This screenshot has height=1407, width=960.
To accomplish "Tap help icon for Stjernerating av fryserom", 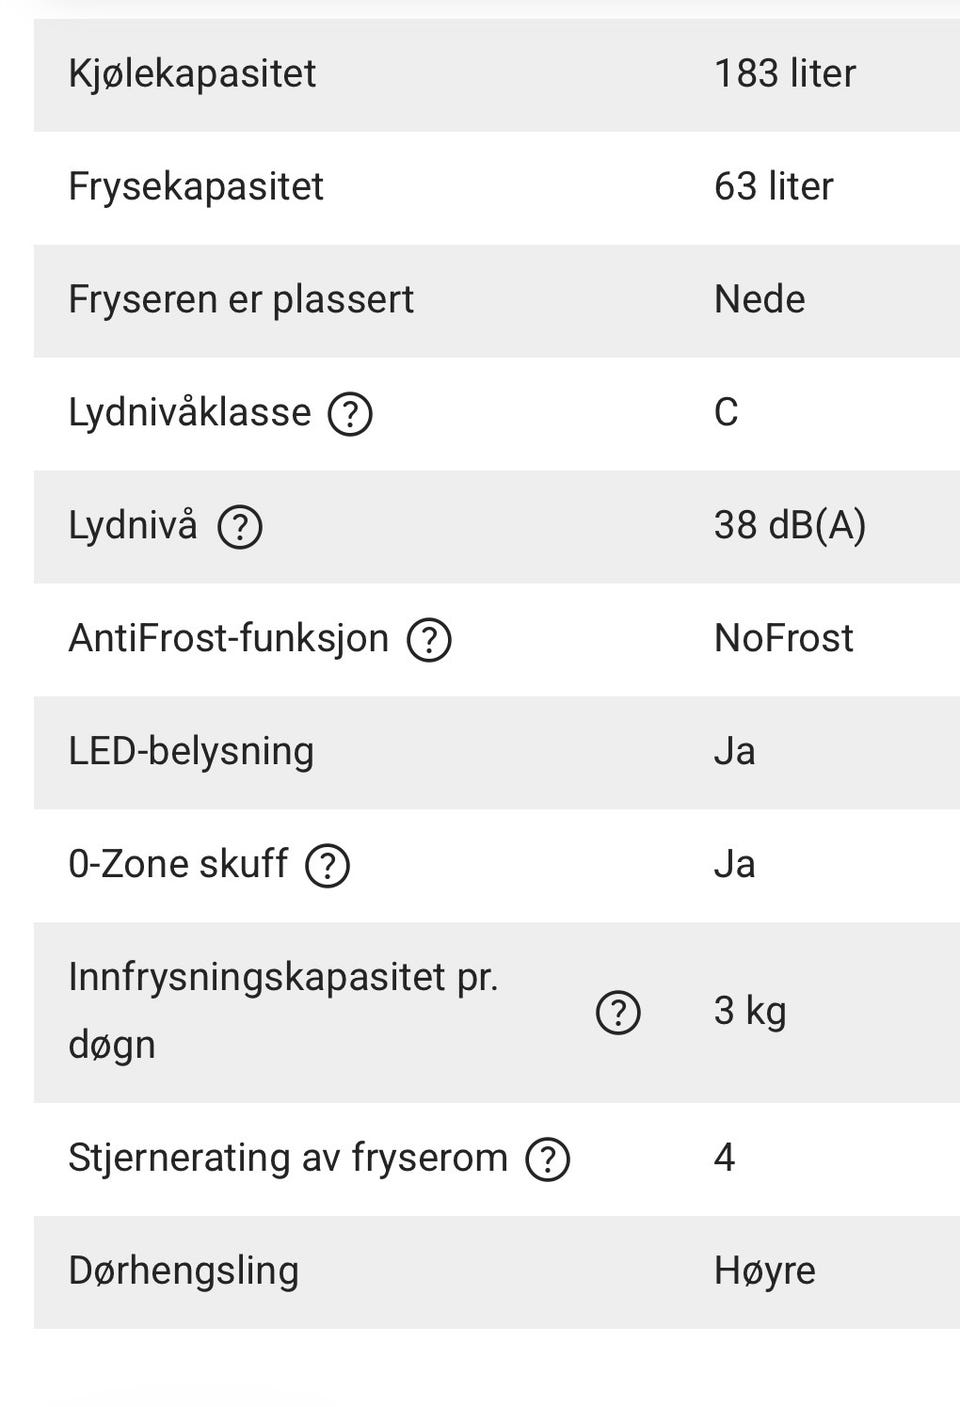I will (x=547, y=1160).
